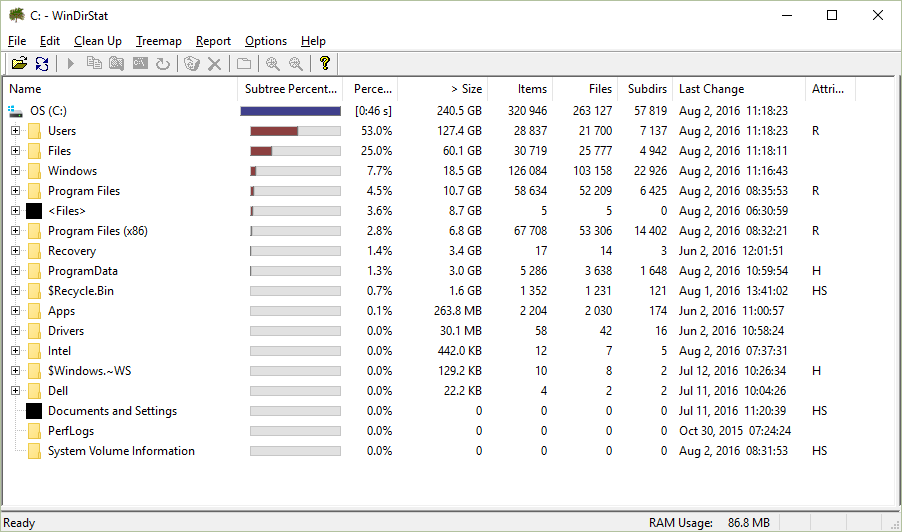
Task: Sort by the Size column header
Action: coord(442,89)
